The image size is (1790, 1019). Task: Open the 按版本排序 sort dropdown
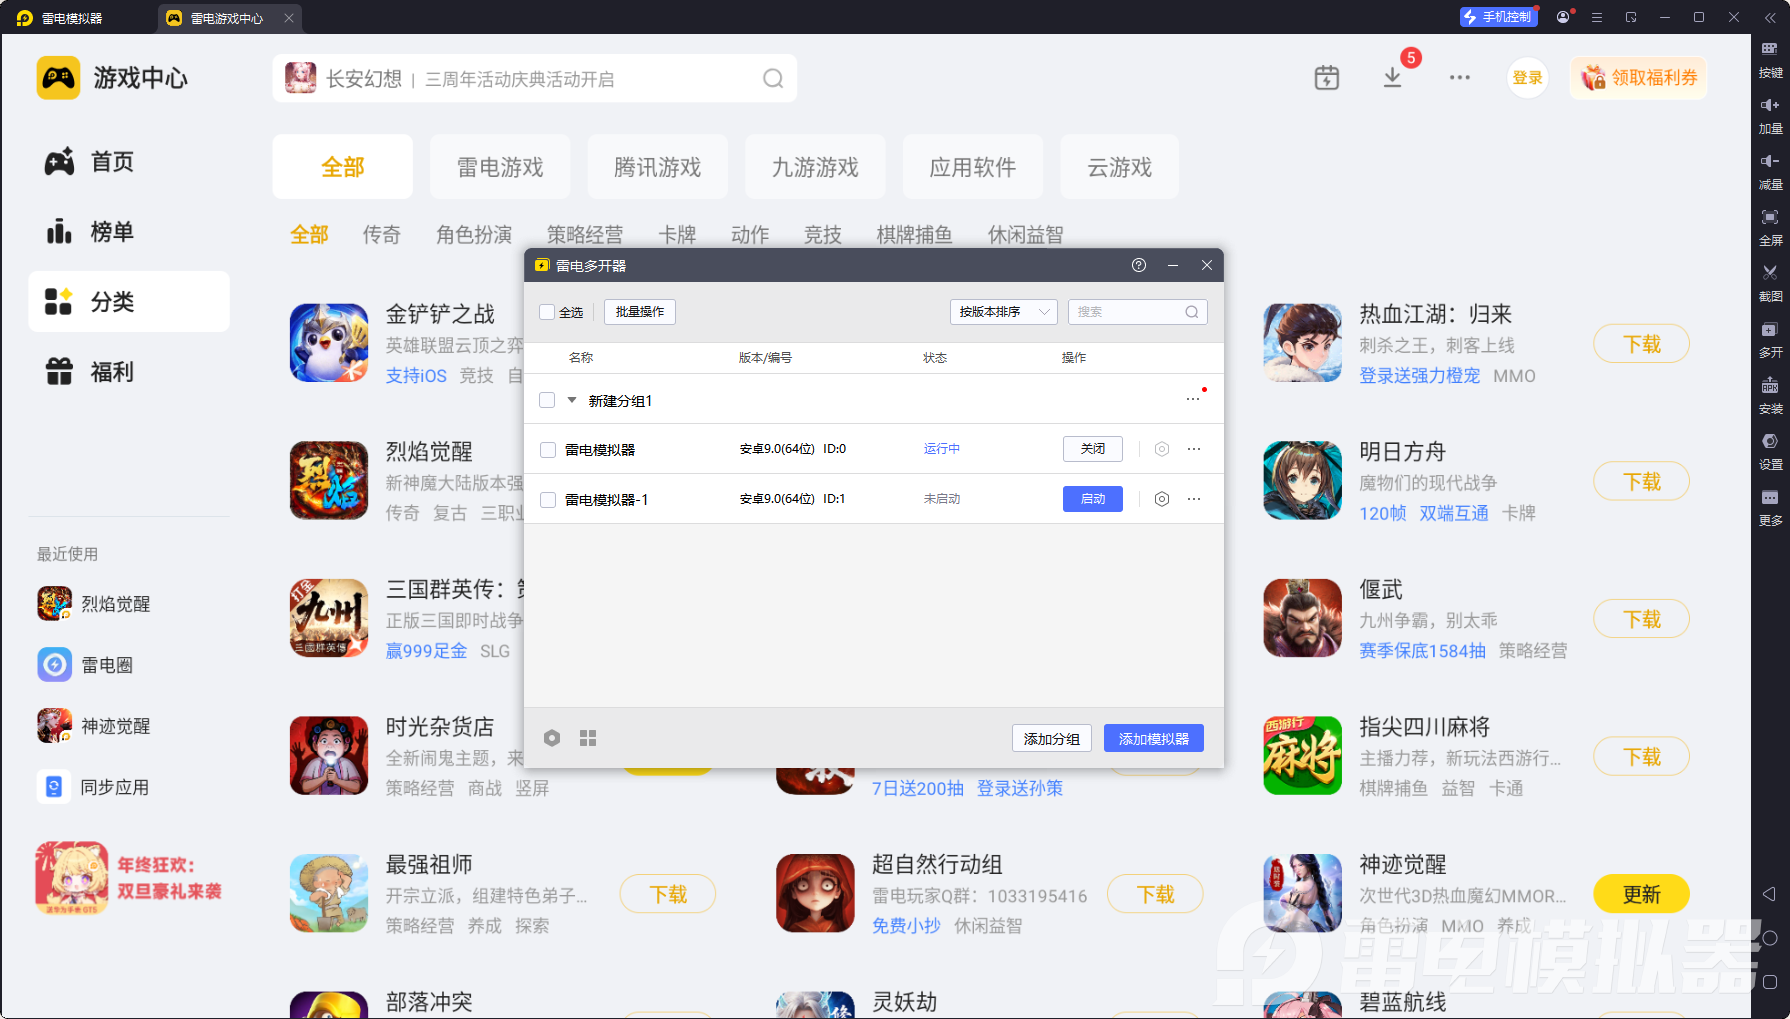[1003, 312]
